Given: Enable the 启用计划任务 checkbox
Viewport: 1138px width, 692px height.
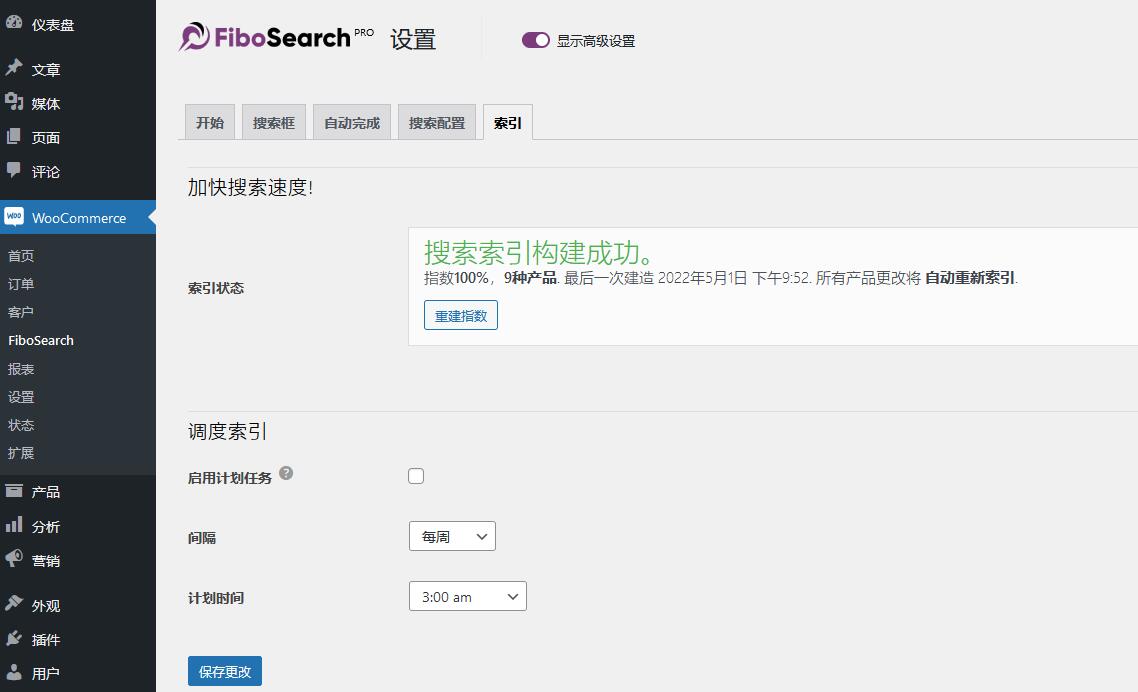Looking at the screenshot, I should click(x=416, y=476).
